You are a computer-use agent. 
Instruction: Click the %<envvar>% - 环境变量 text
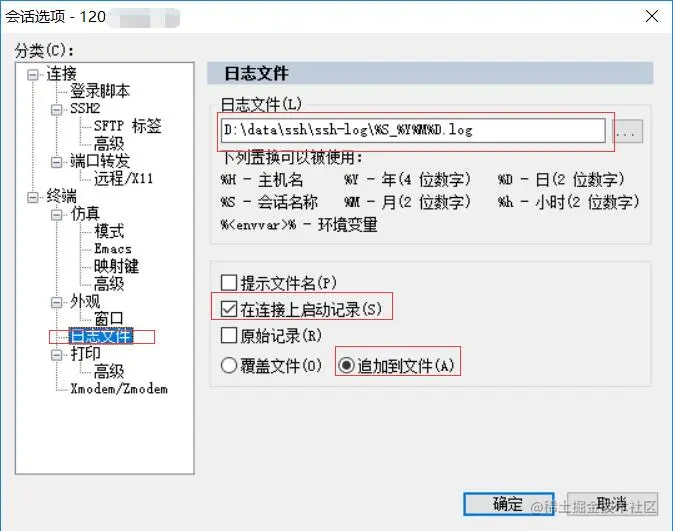[x=299, y=225]
